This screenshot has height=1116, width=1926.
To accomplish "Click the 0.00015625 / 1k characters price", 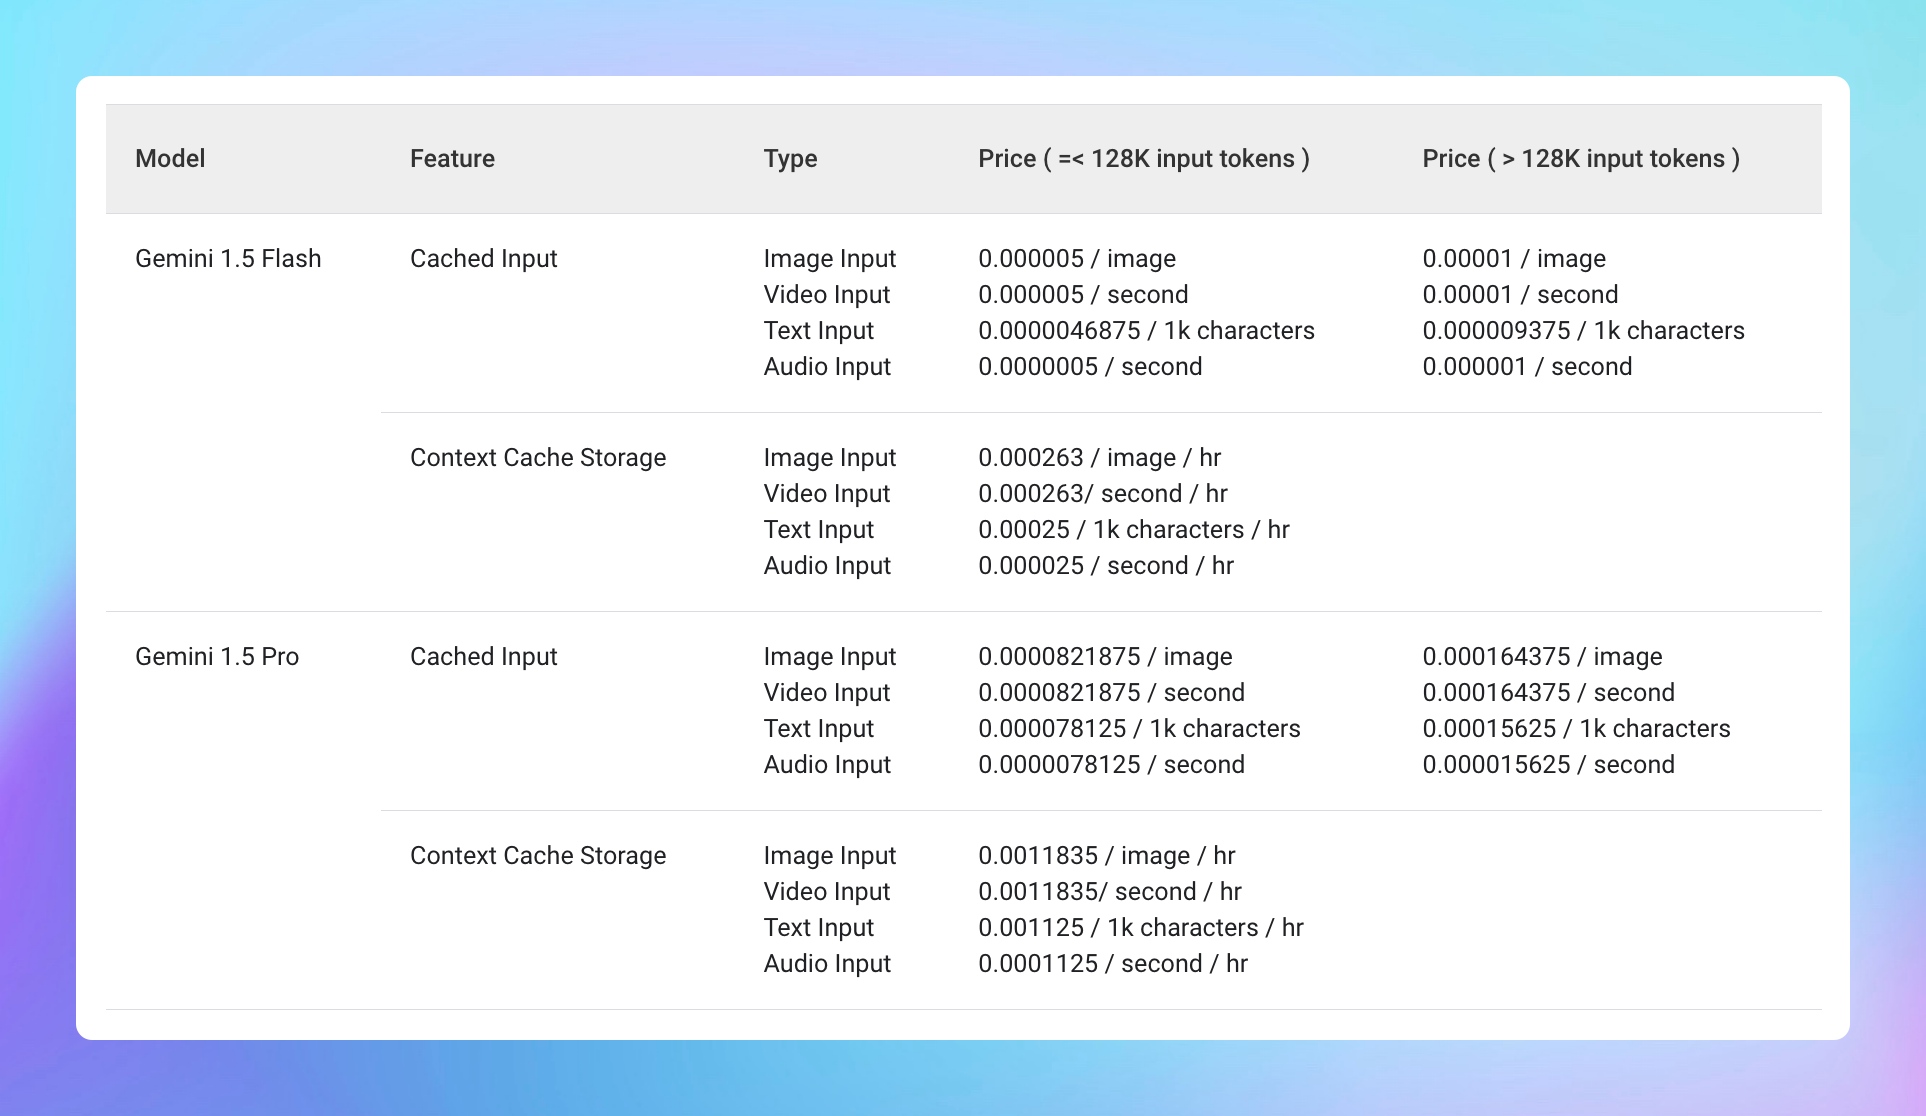I will [x=1576, y=729].
